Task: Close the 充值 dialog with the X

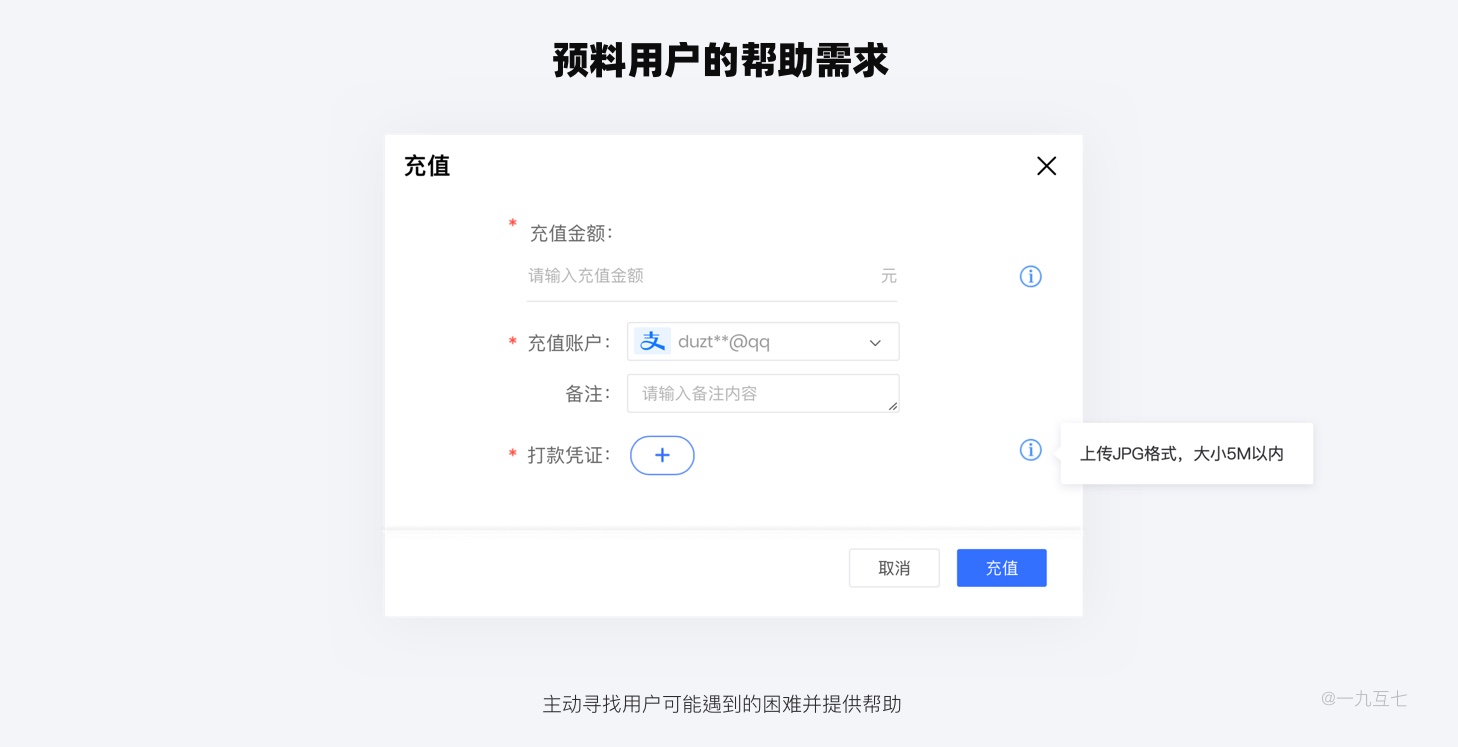Action: click(1046, 166)
